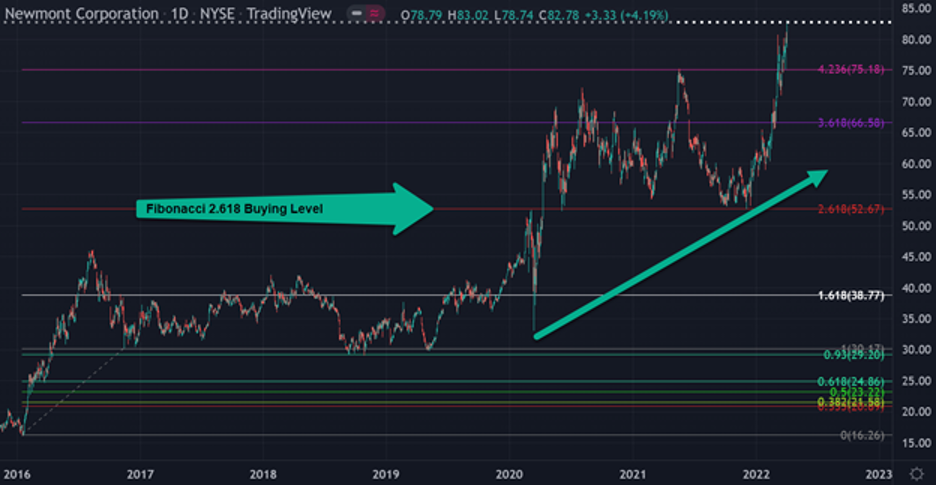
Task: Select the 0.618(24.86) Fibonacci level label
Action: pyautogui.click(x=851, y=382)
